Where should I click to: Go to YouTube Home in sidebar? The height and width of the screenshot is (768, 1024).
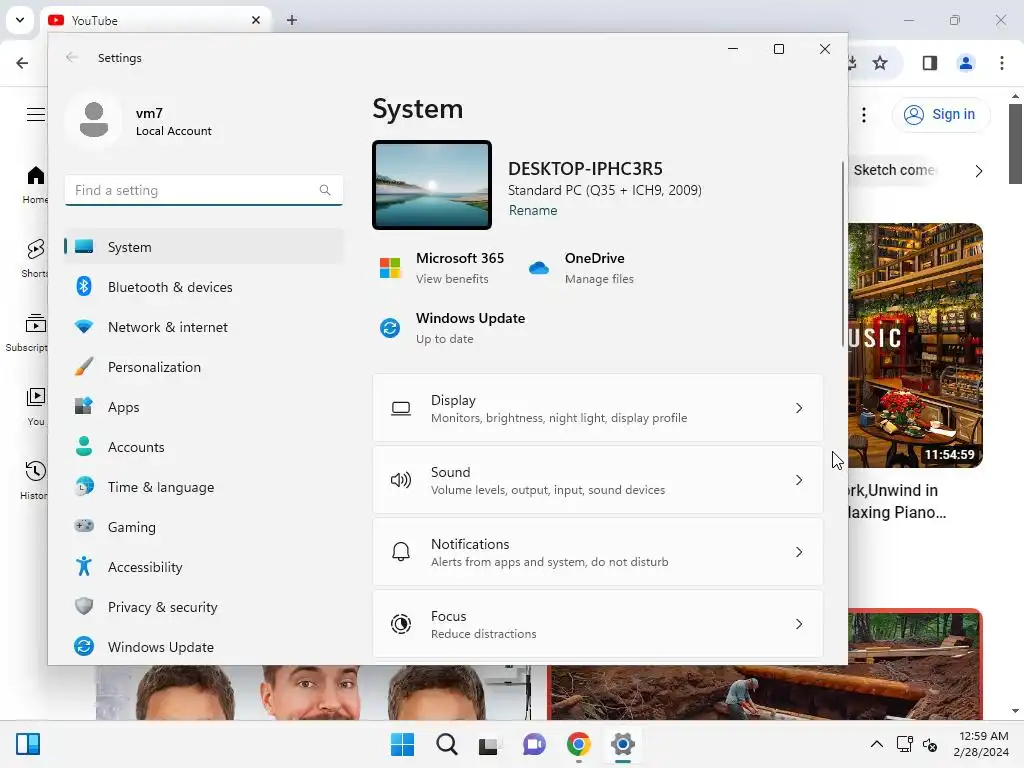pyautogui.click(x=35, y=184)
